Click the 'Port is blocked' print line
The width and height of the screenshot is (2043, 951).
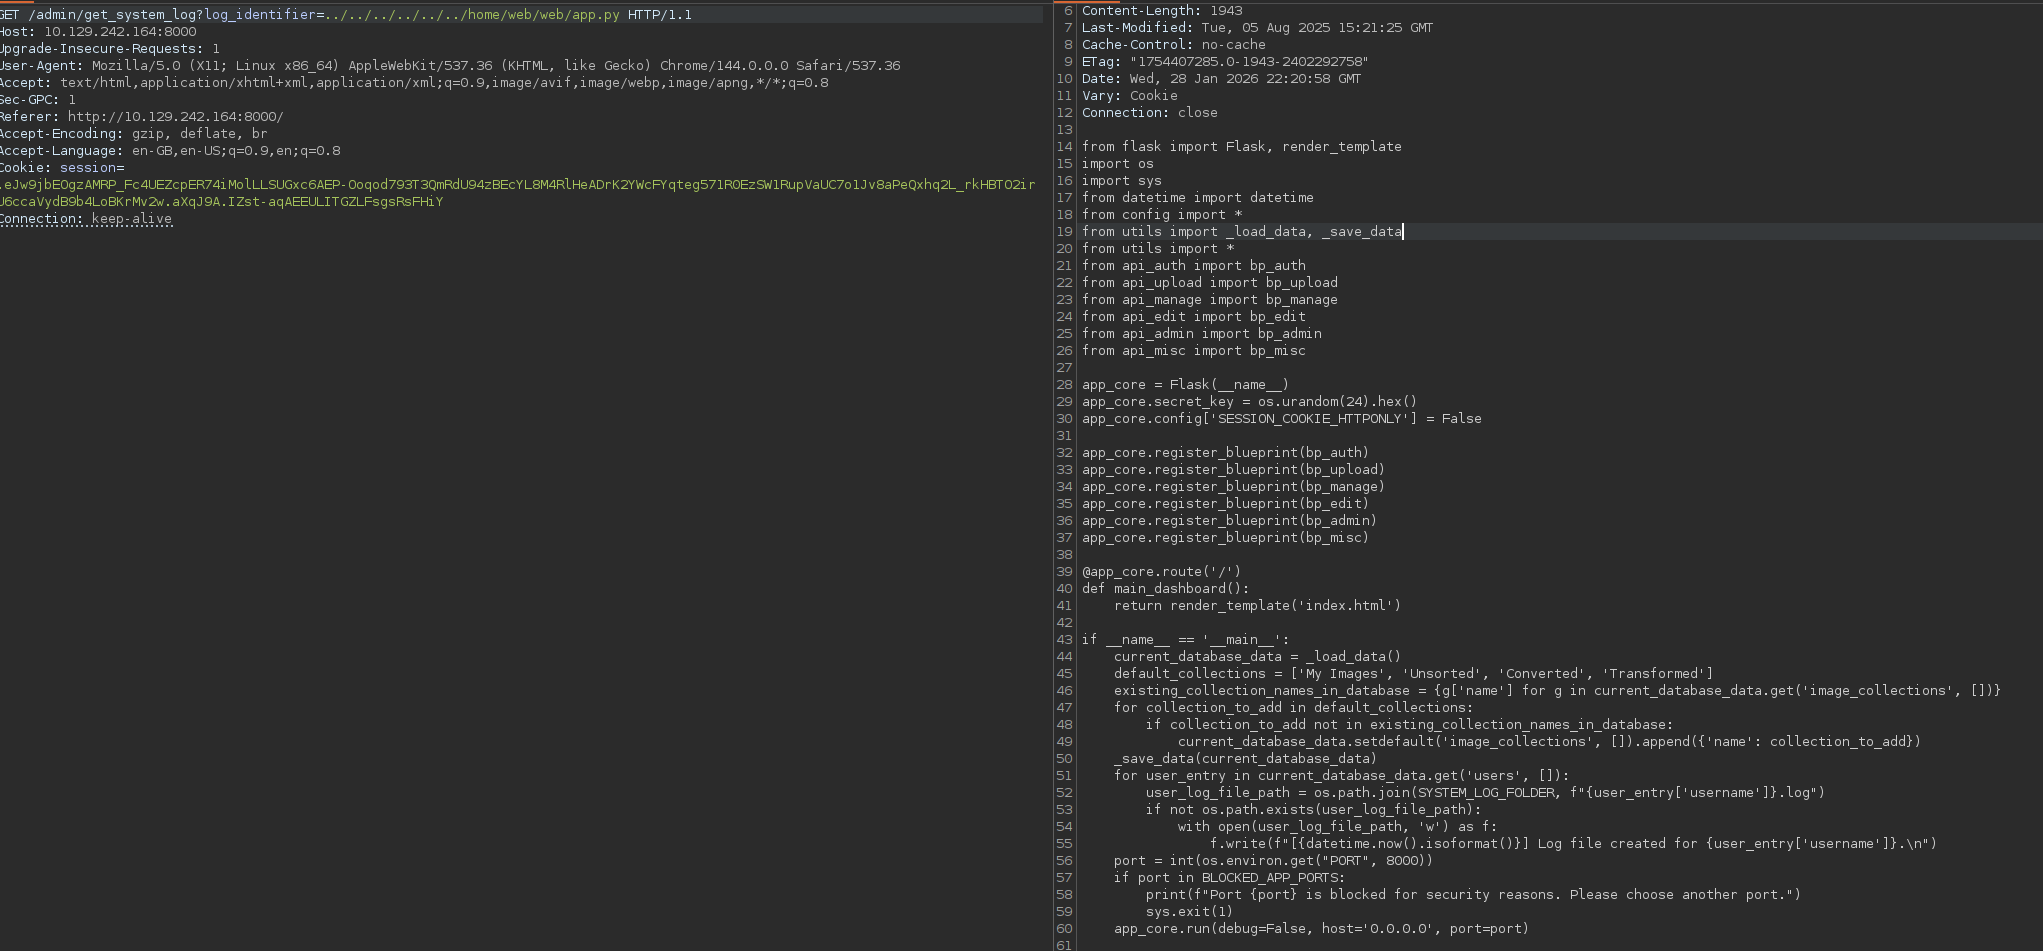(x=1474, y=895)
